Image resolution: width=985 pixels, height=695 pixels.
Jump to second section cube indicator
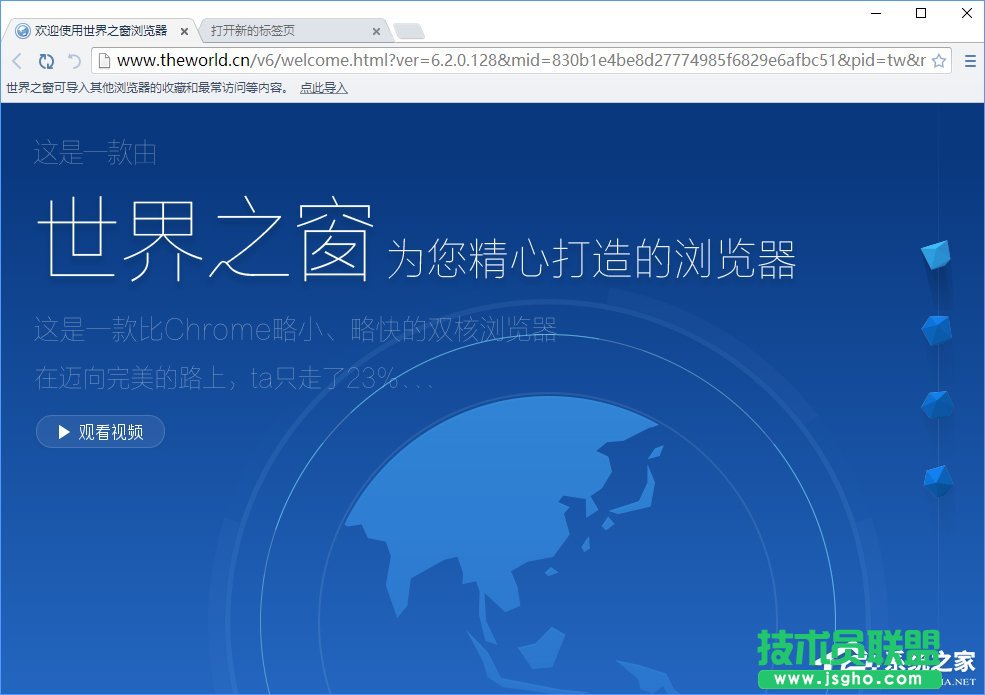[x=937, y=331]
